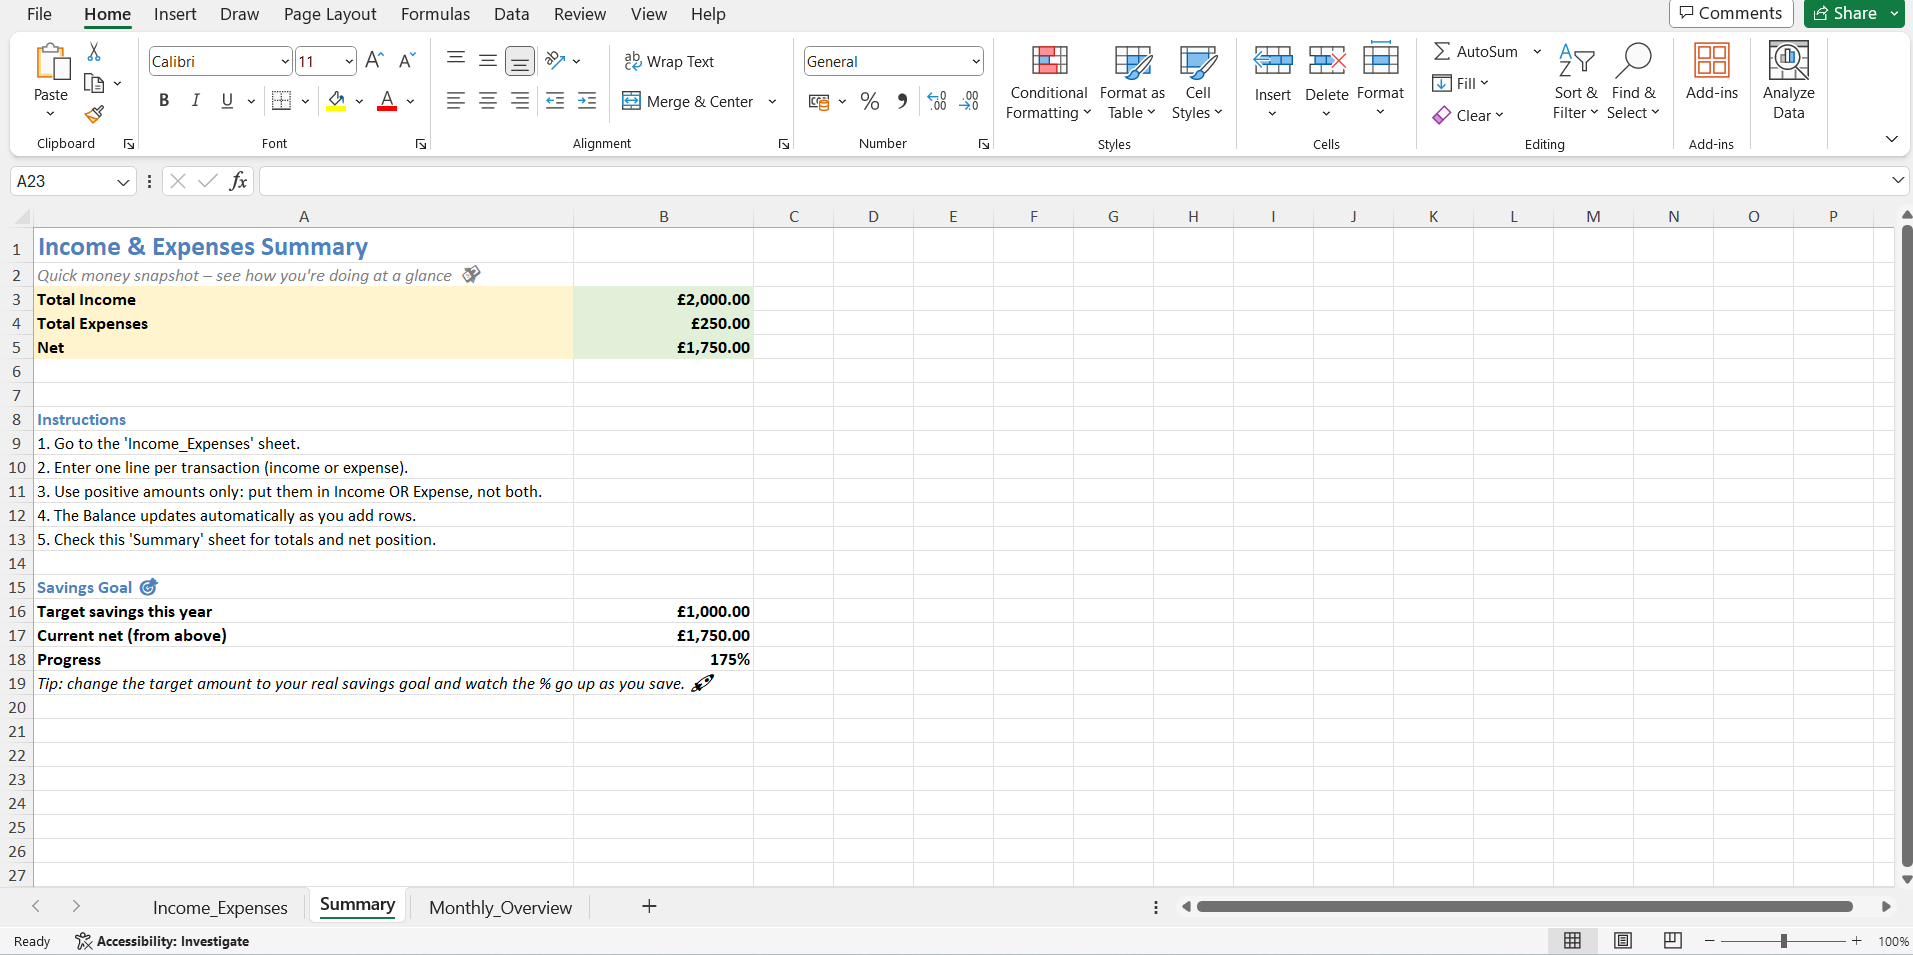Image resolution: width=1913 pixels, height=955 pixels.
Task: Open the Comments pane button
Action: (1731, 13)
